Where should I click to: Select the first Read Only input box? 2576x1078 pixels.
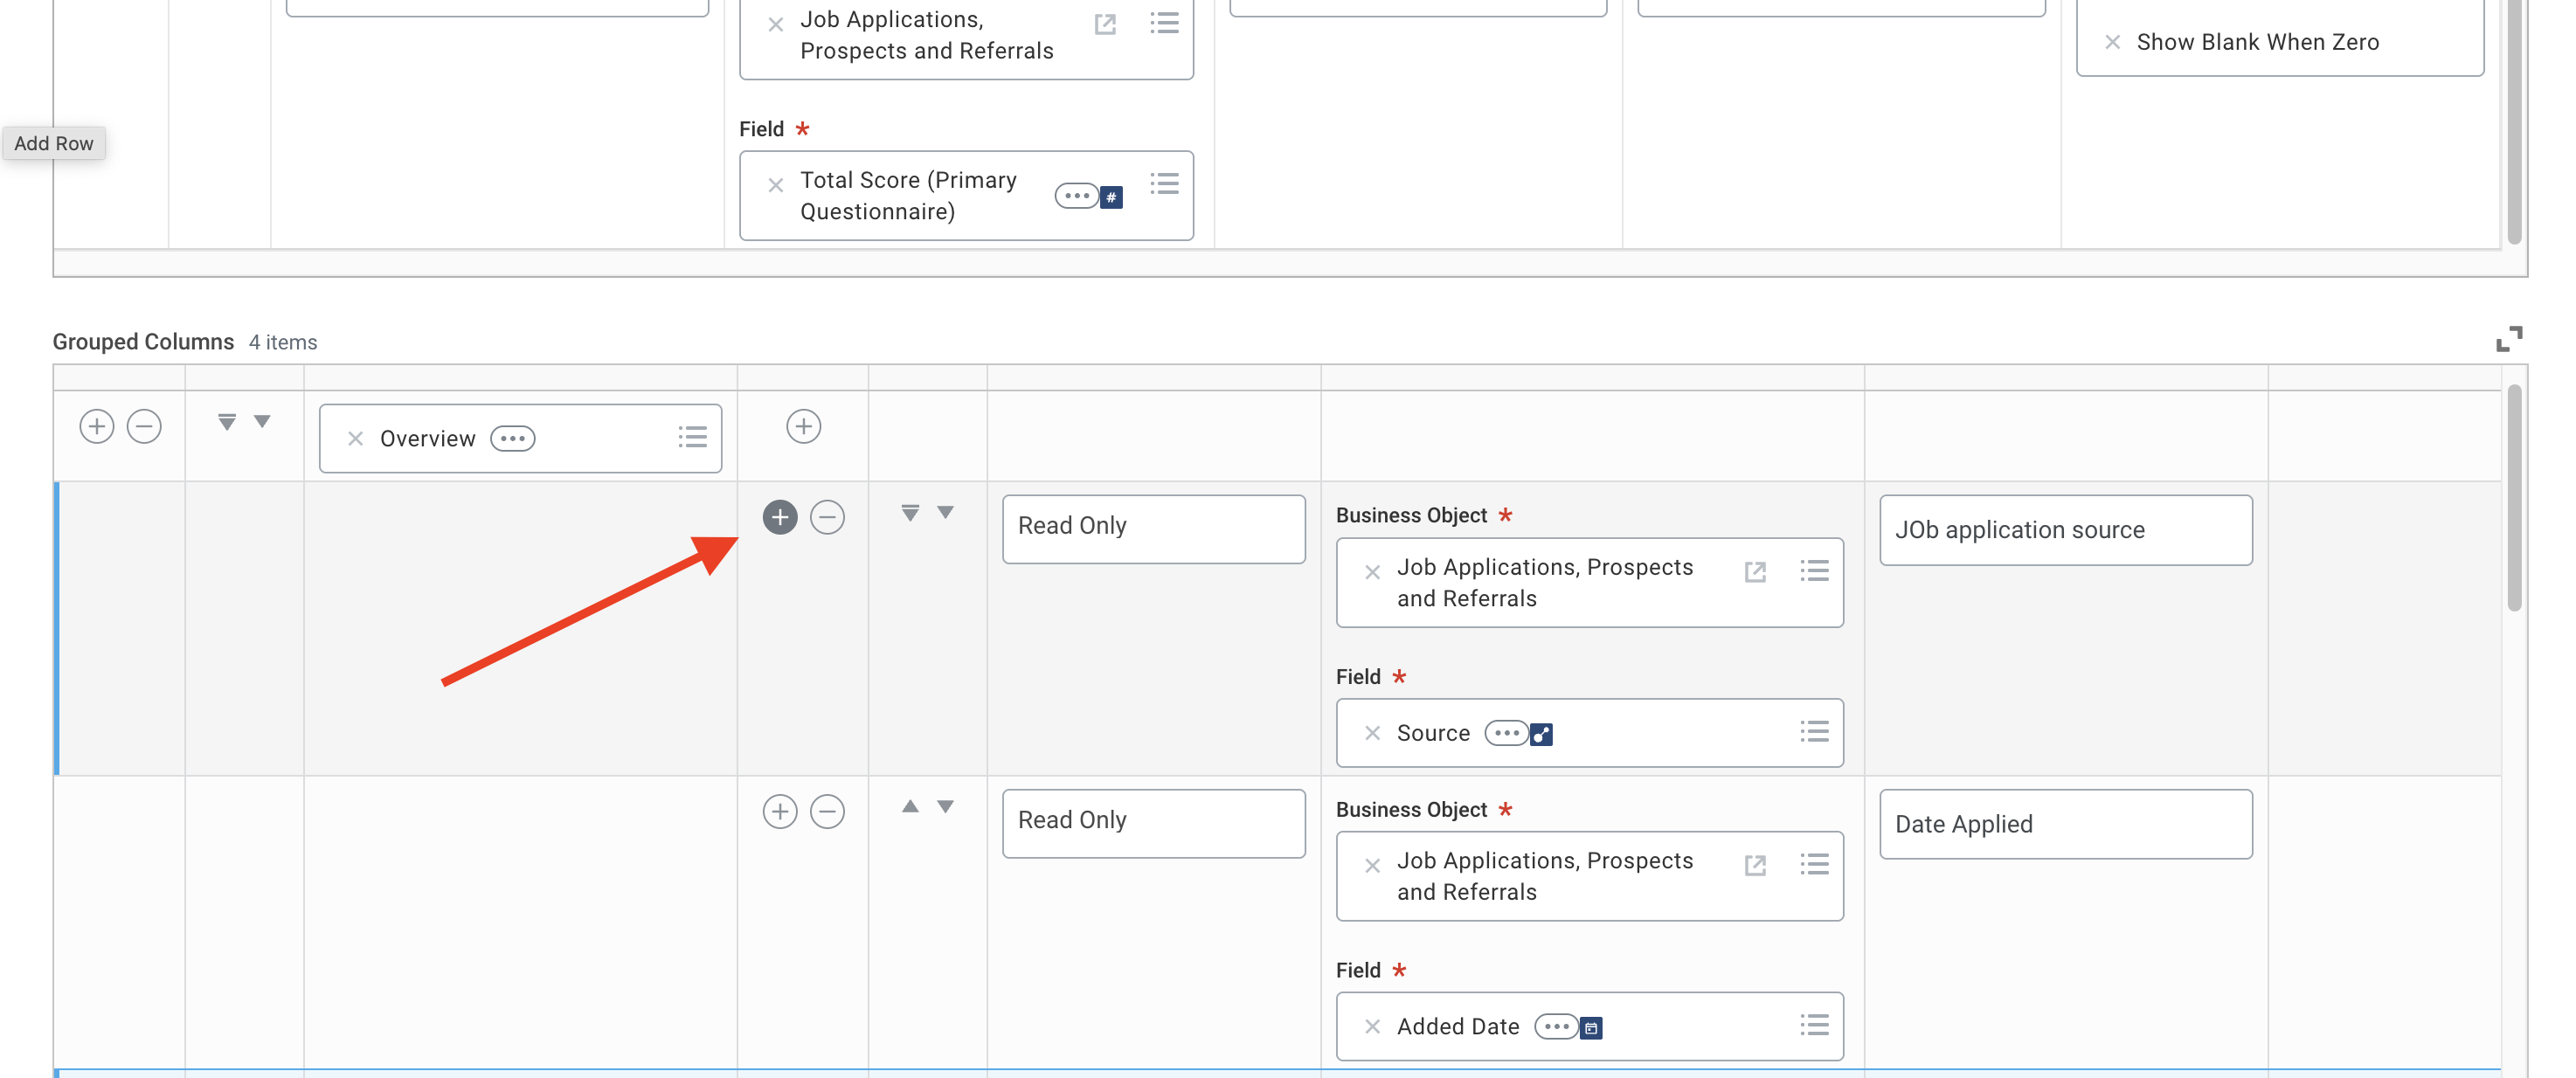(1153, 528)
